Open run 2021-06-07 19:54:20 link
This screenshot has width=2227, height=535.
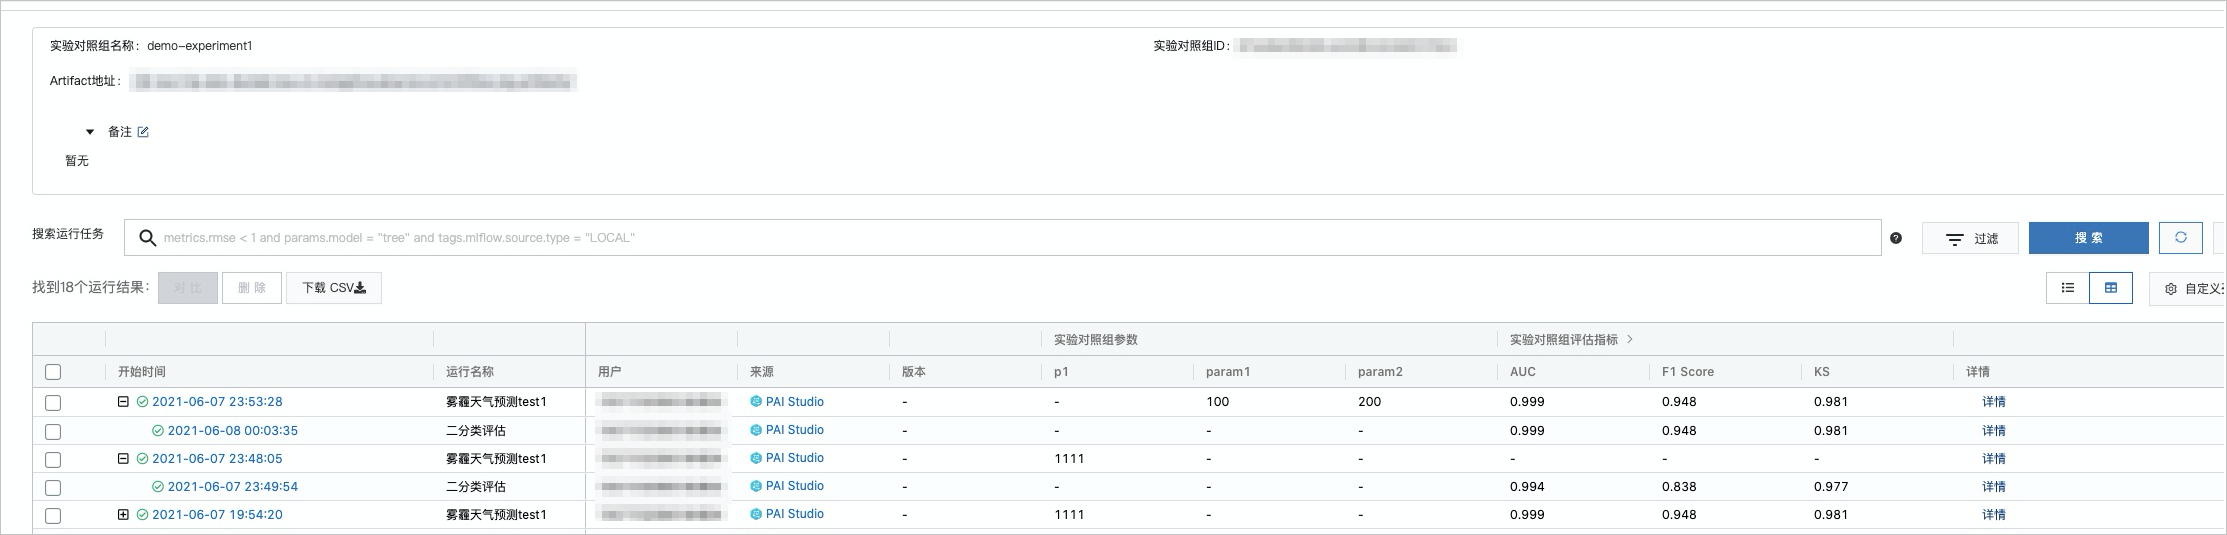coord(217,514)
